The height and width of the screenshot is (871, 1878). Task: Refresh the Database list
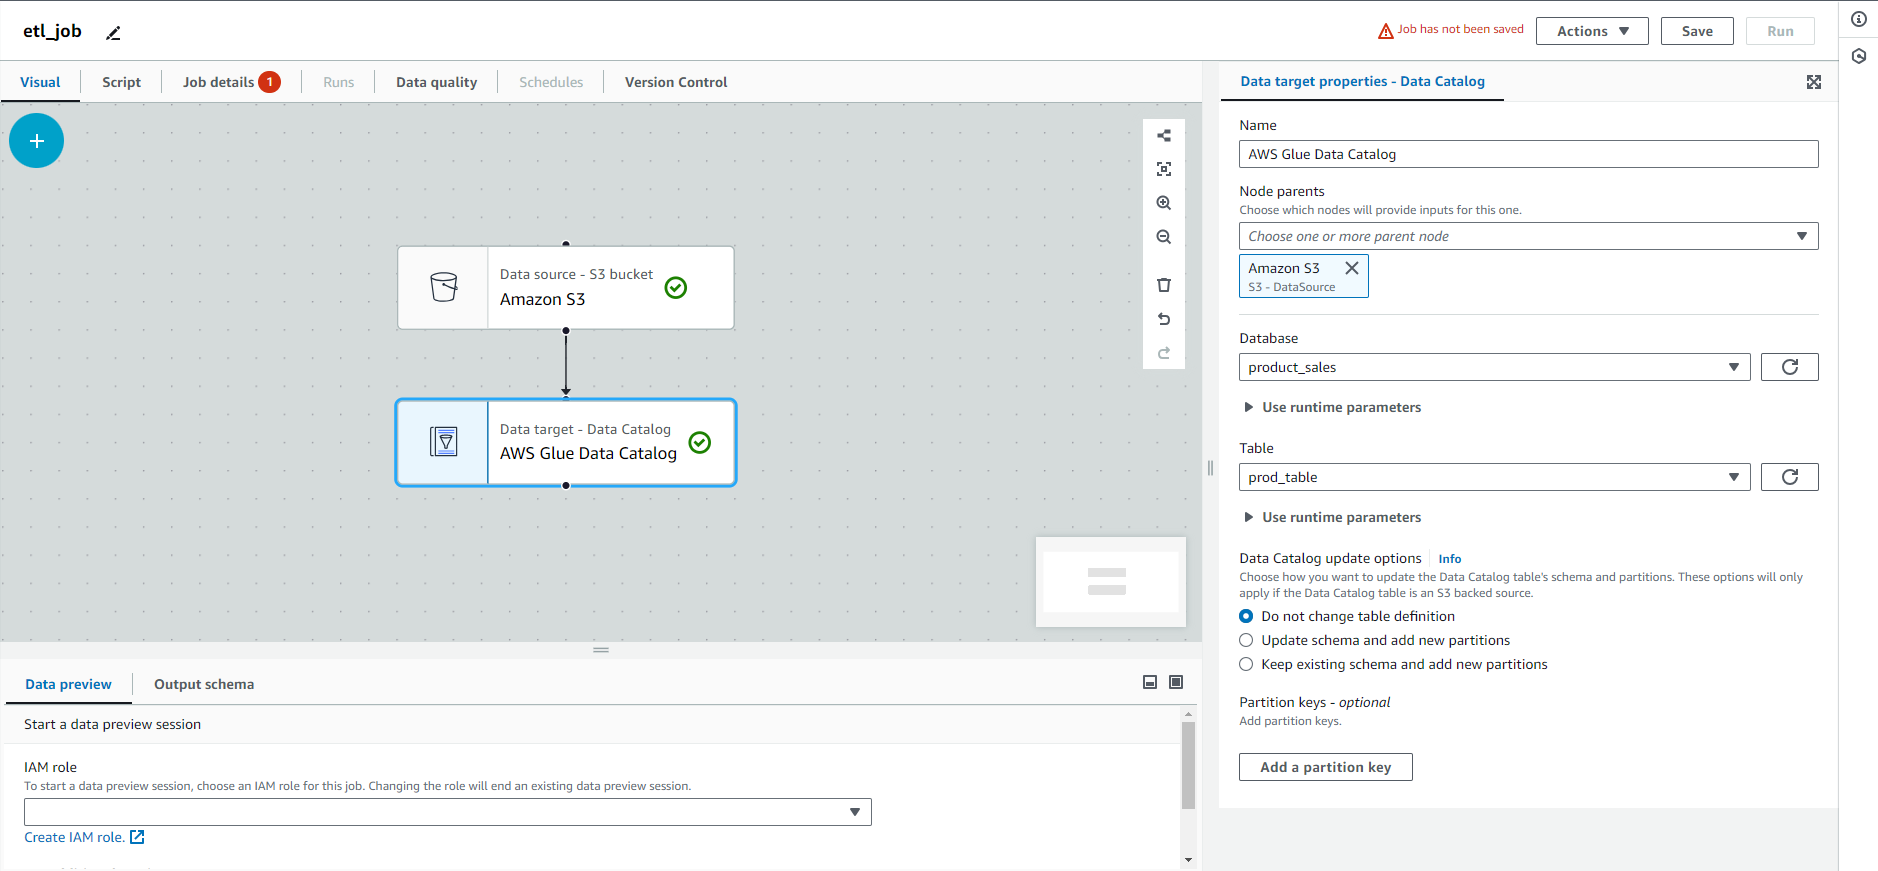pyautogui.click(x=1790, y=367)
